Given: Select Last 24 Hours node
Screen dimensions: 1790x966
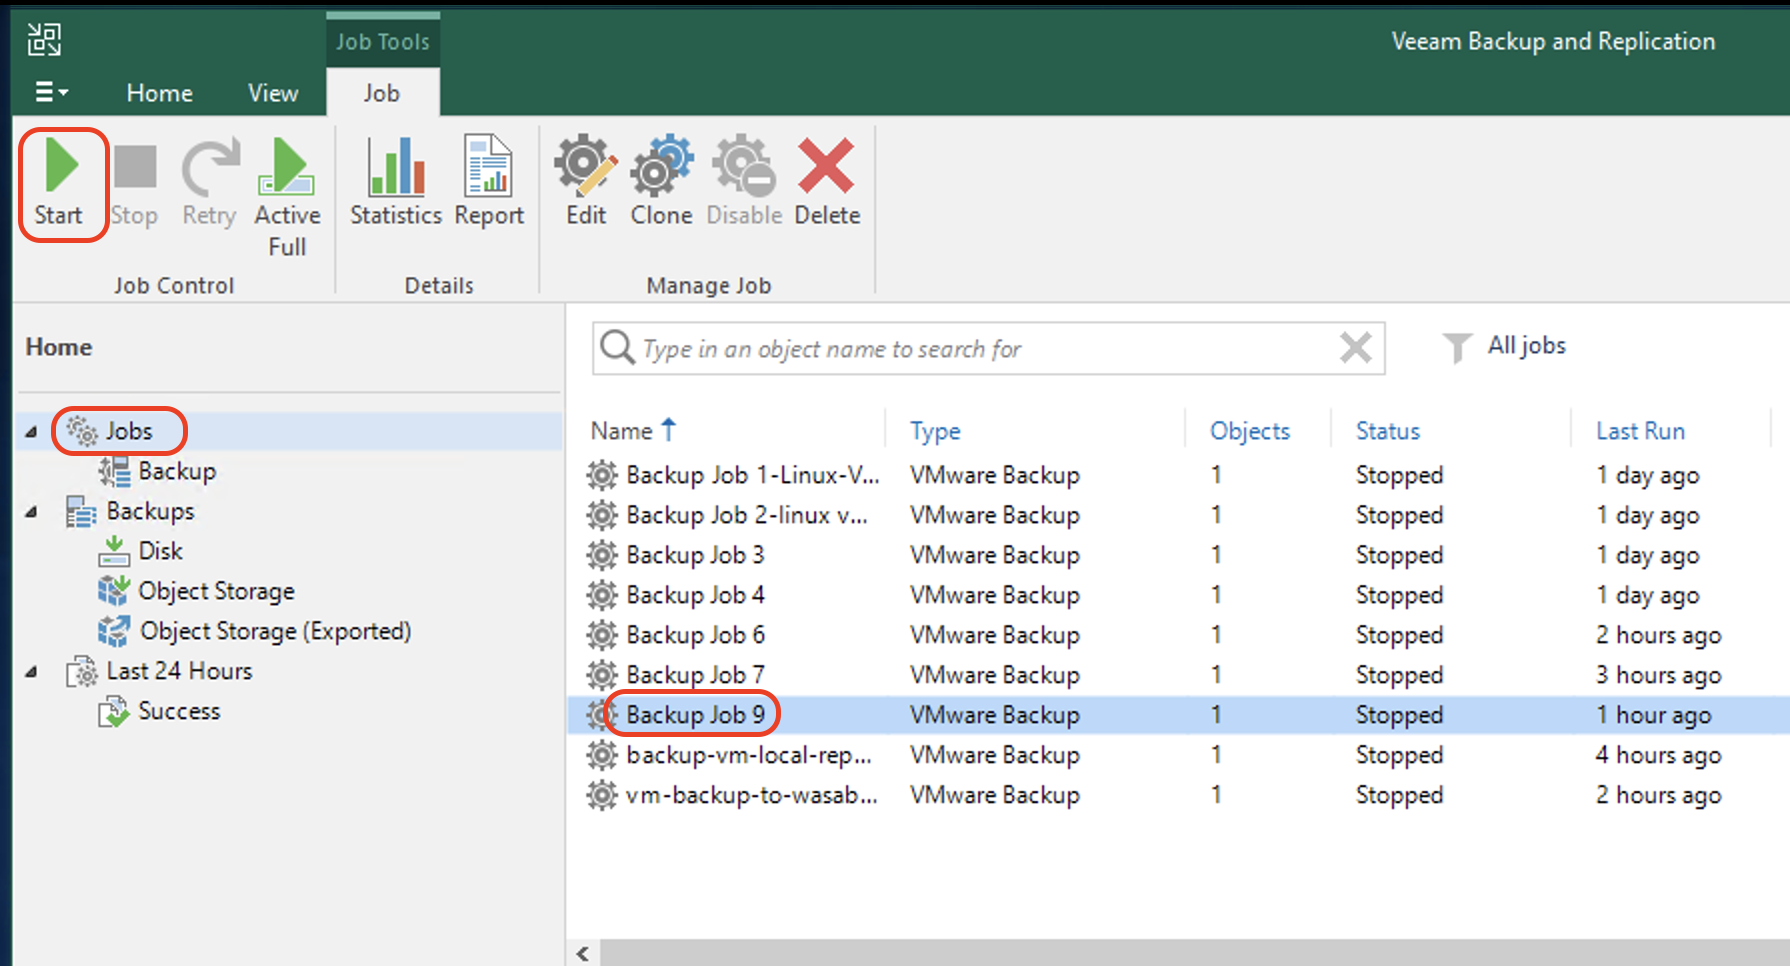Looking at the screenshot, I should tap(180, 671).
